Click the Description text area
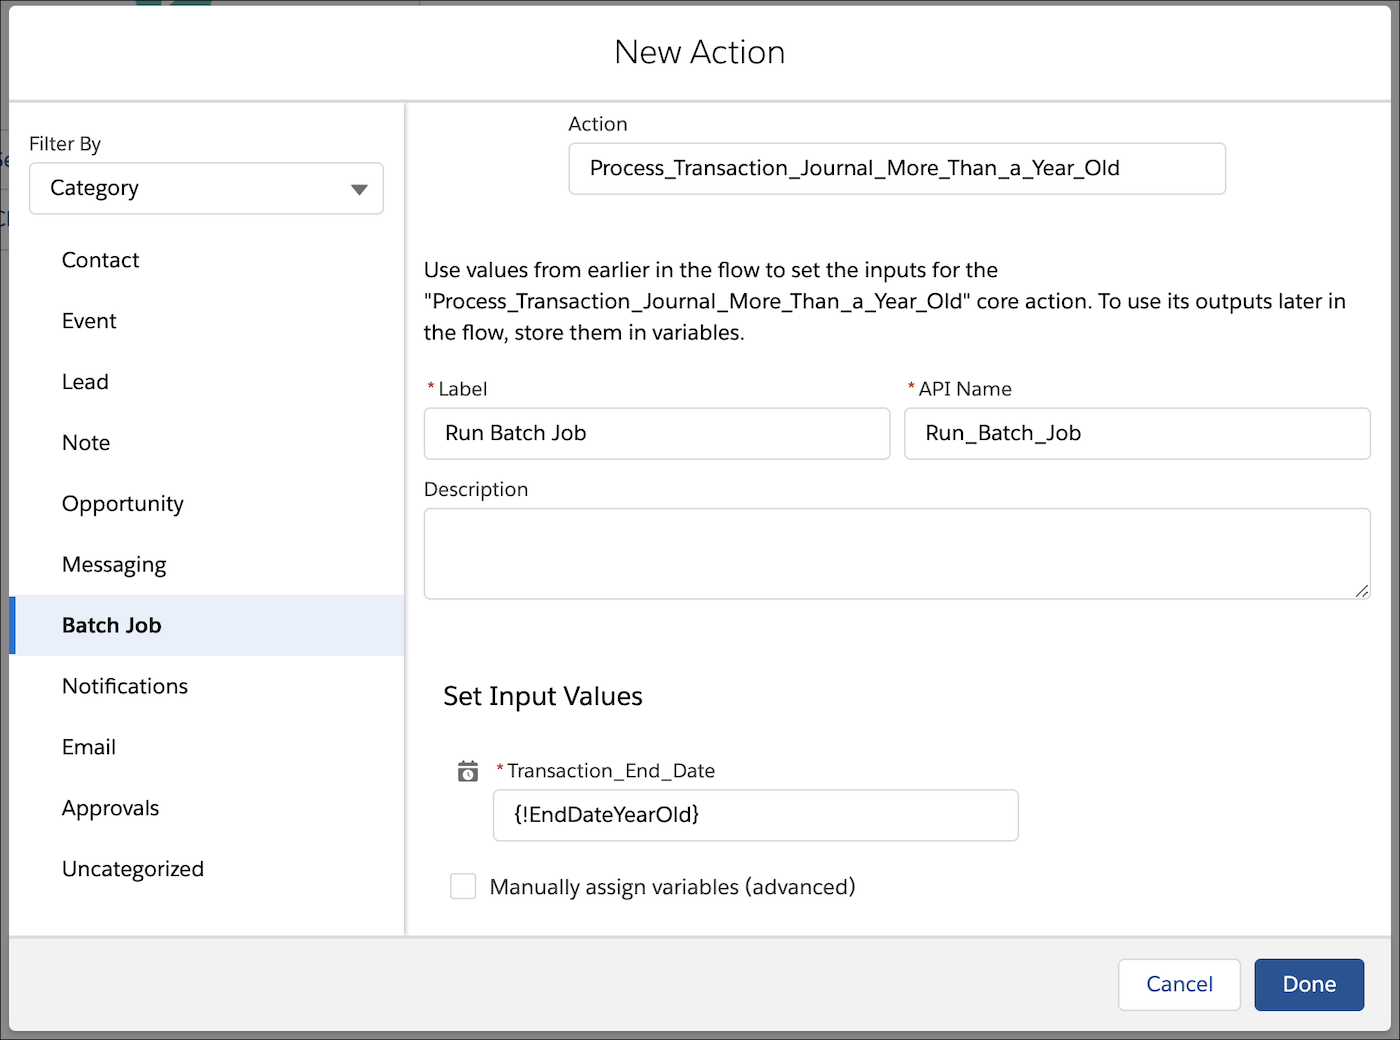This screenshot has width=1400, height=1040. 896,553
